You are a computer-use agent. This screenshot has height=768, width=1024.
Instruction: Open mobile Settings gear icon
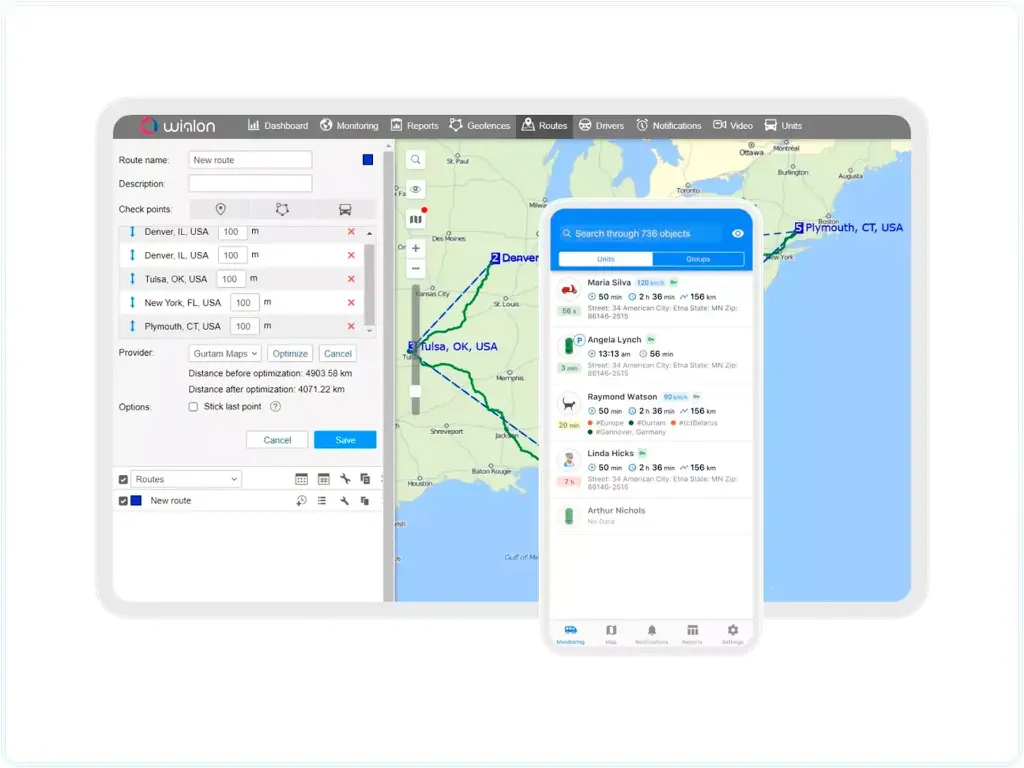point(733,633)
